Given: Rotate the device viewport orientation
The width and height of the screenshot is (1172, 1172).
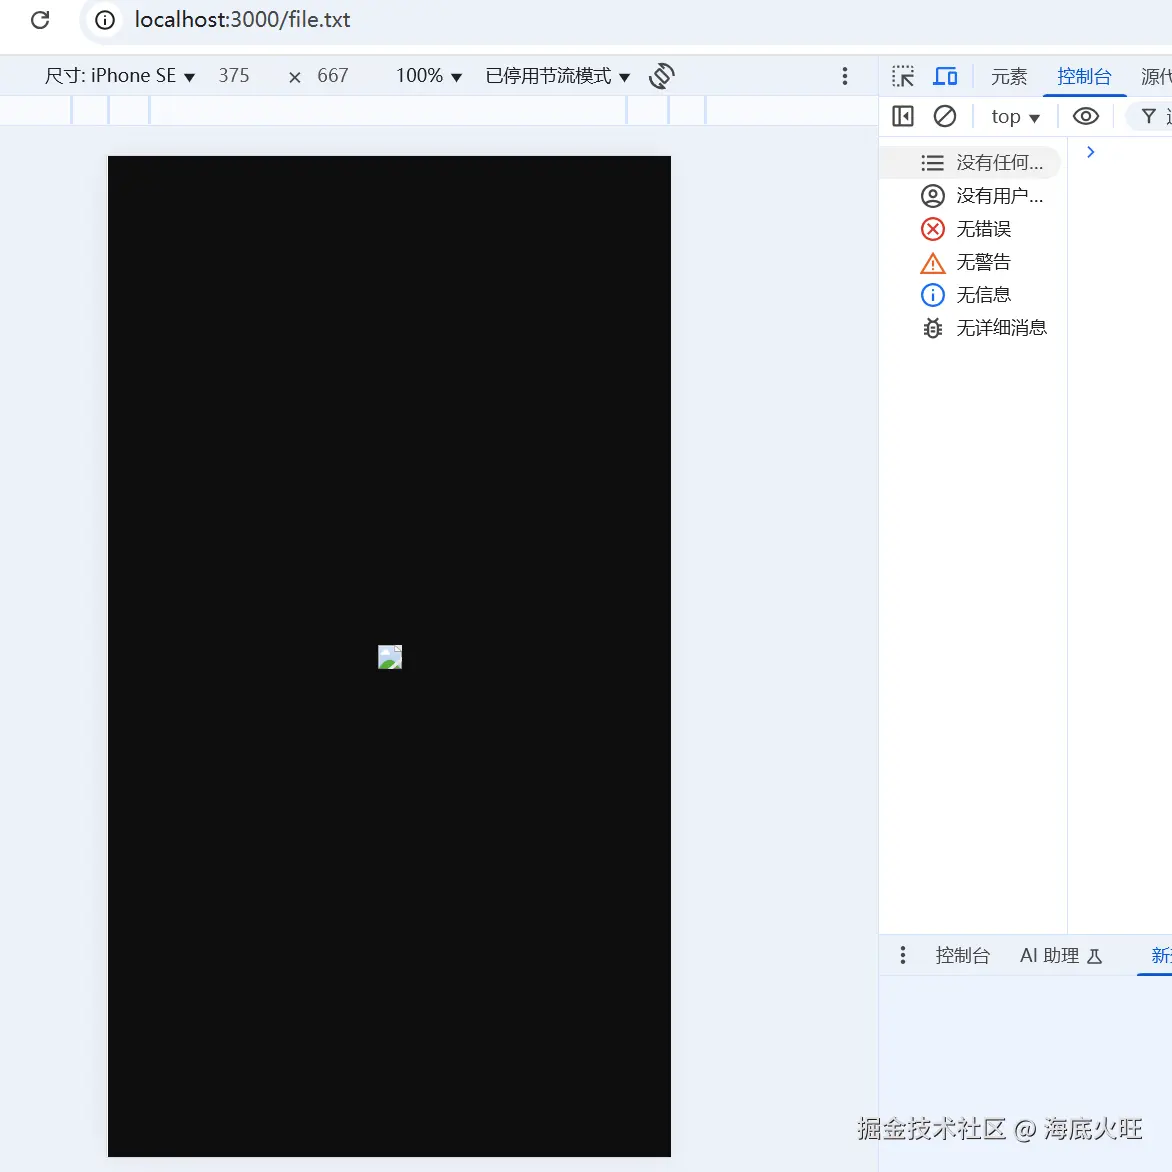Looking at the screenshot, I should point(662,75).
